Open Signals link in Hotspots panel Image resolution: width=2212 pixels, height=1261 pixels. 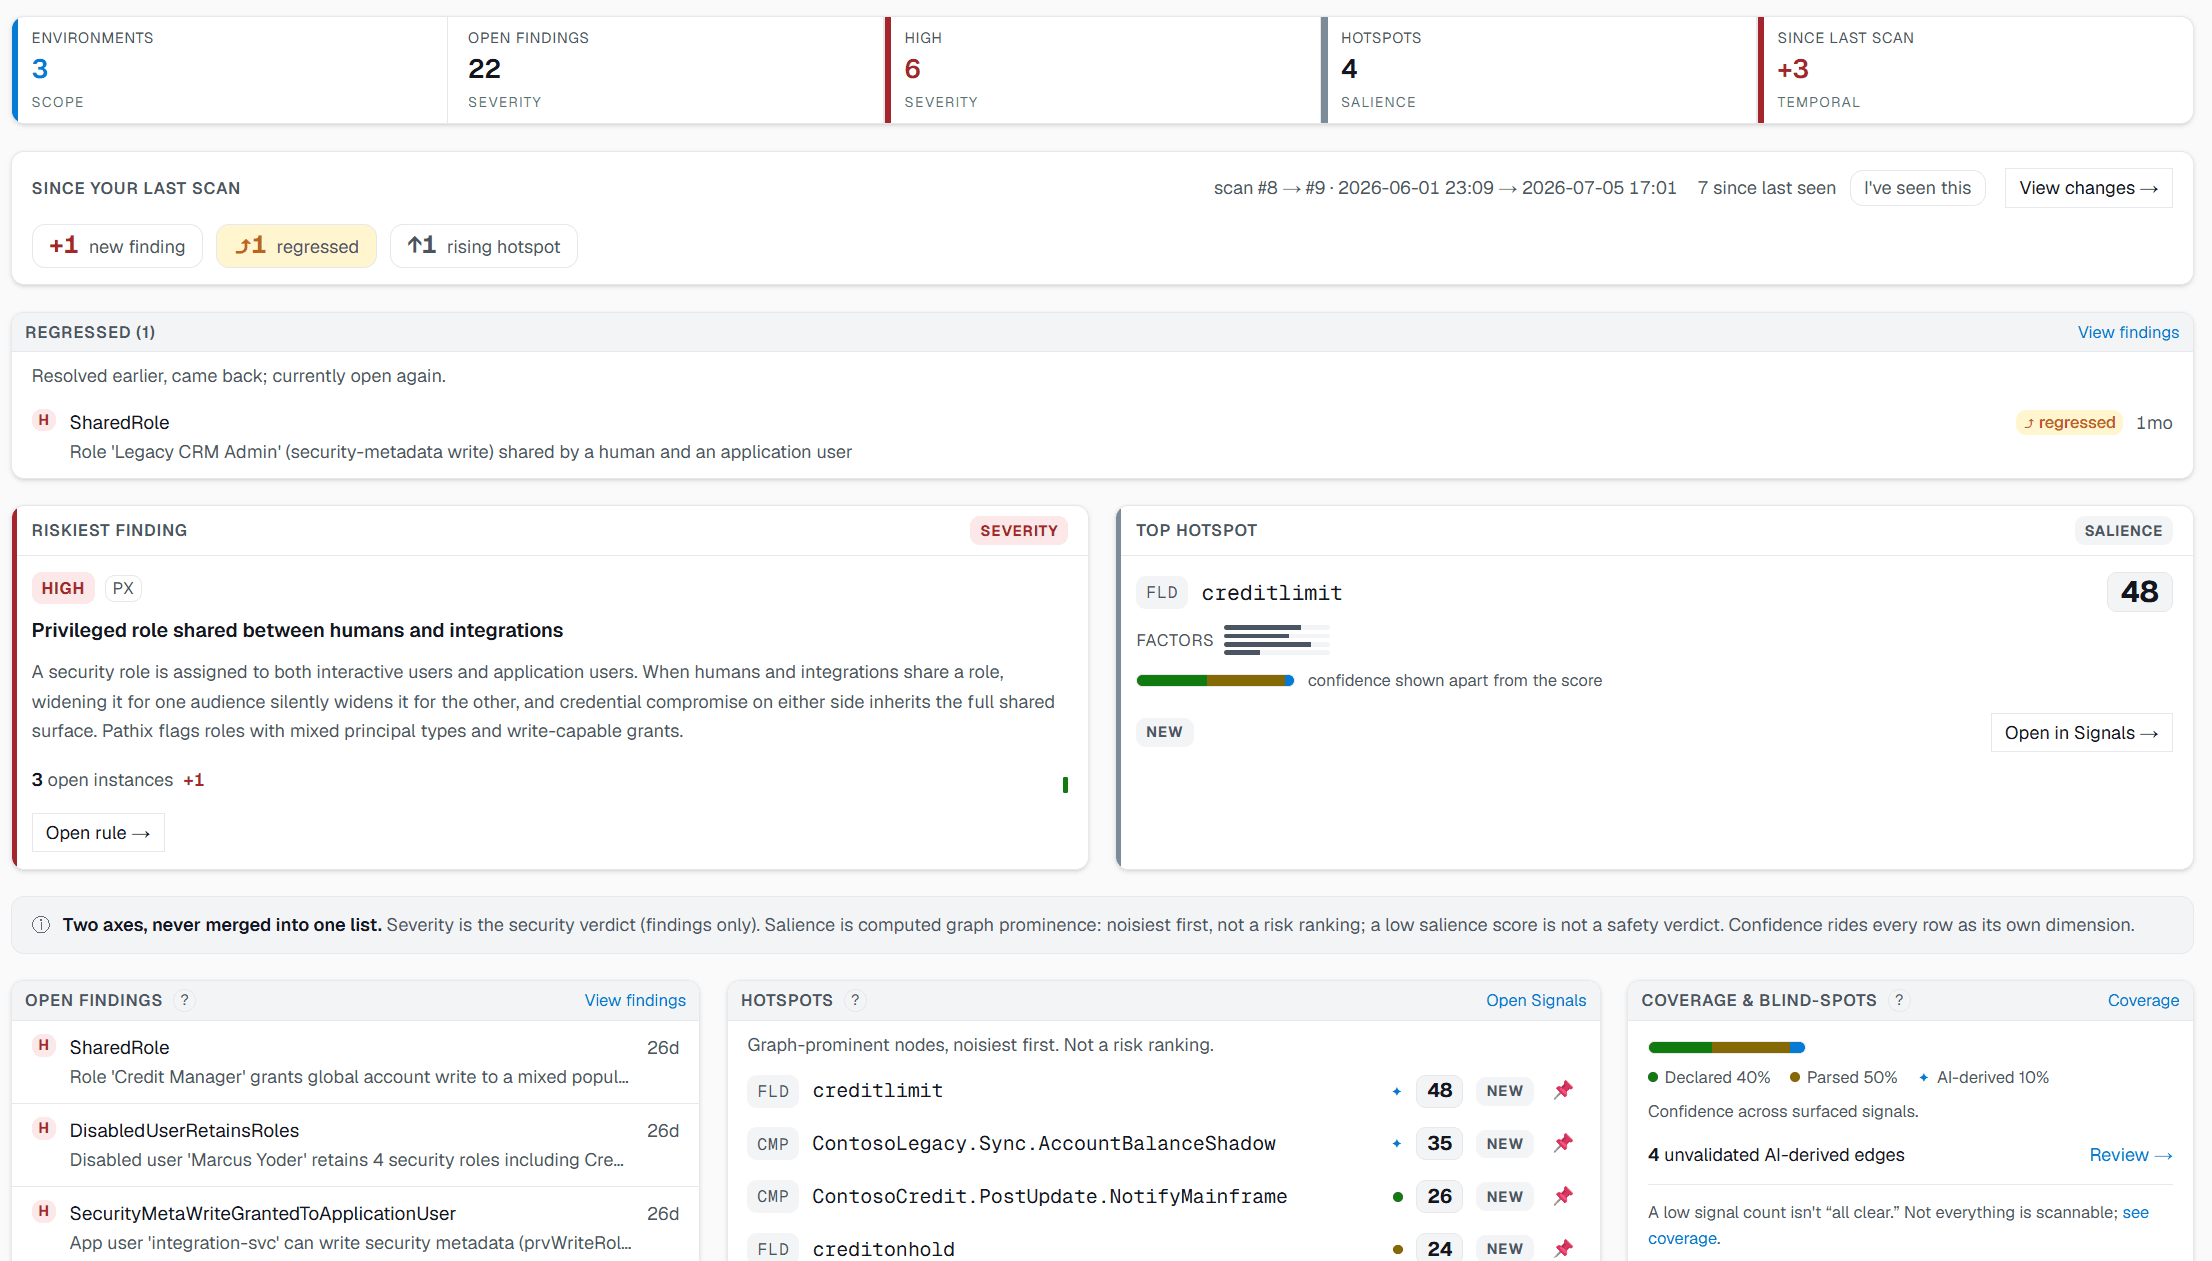[x=1536, y=1000]
